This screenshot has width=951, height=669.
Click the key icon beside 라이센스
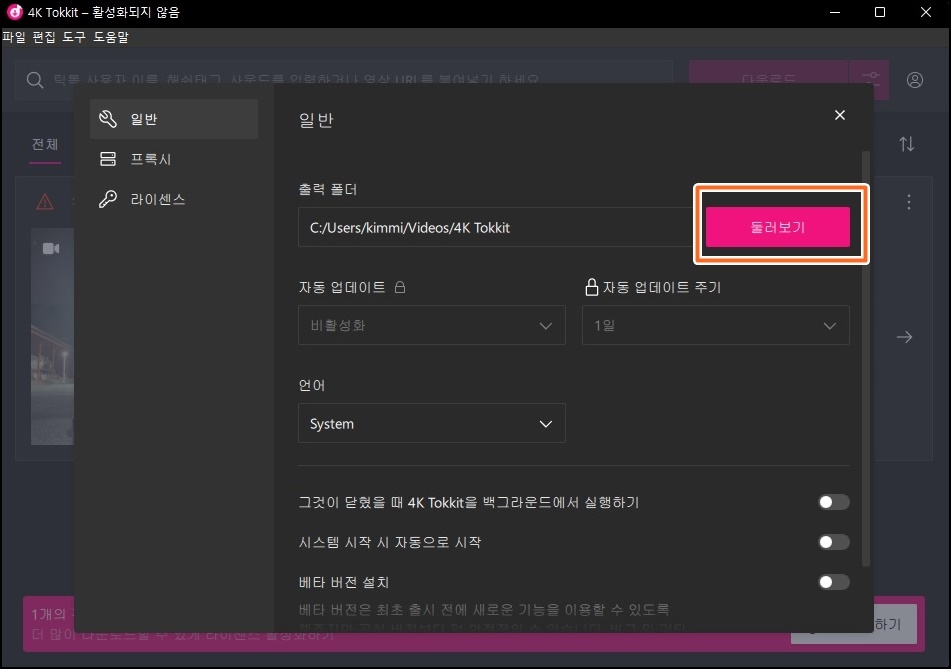point(108,199)
